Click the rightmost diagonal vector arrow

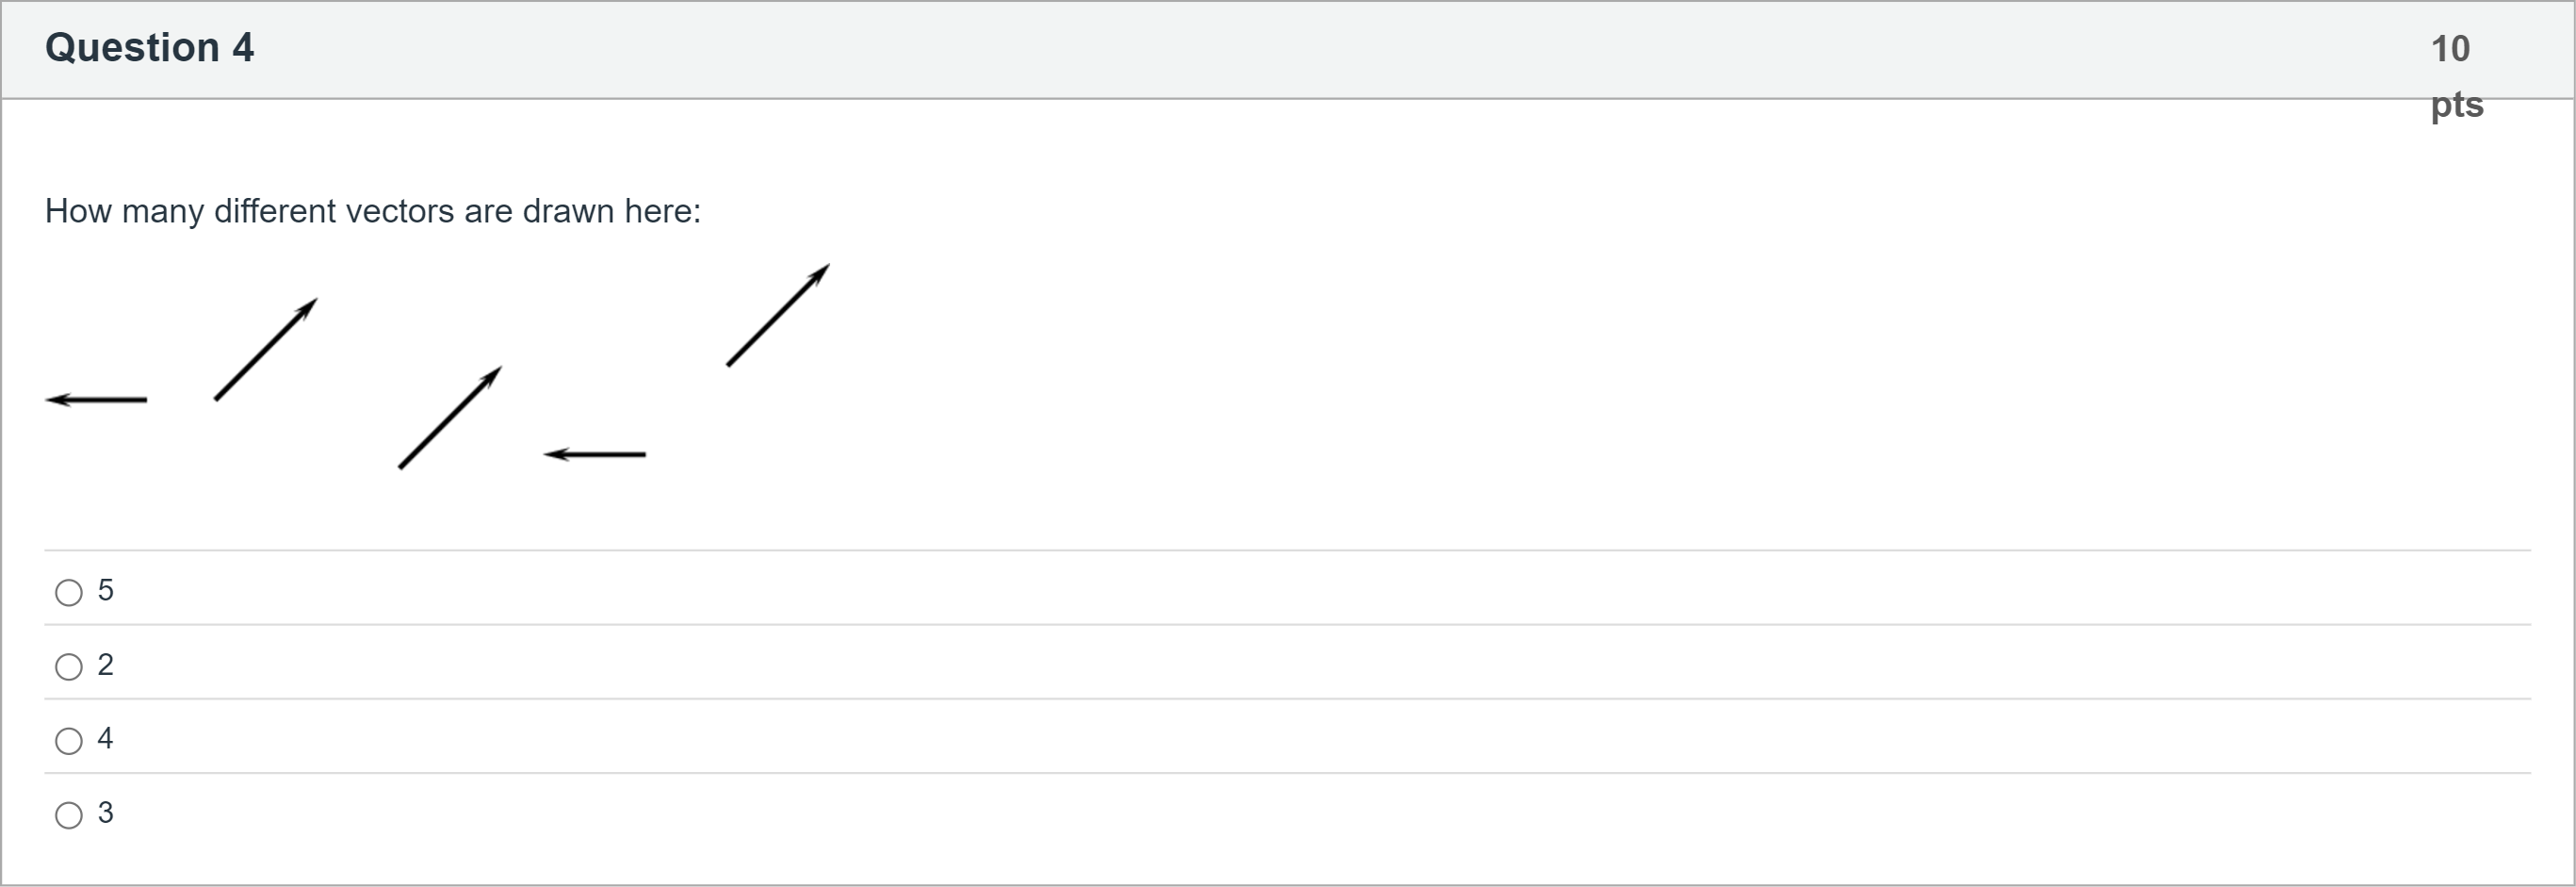[x=777, y=316]
